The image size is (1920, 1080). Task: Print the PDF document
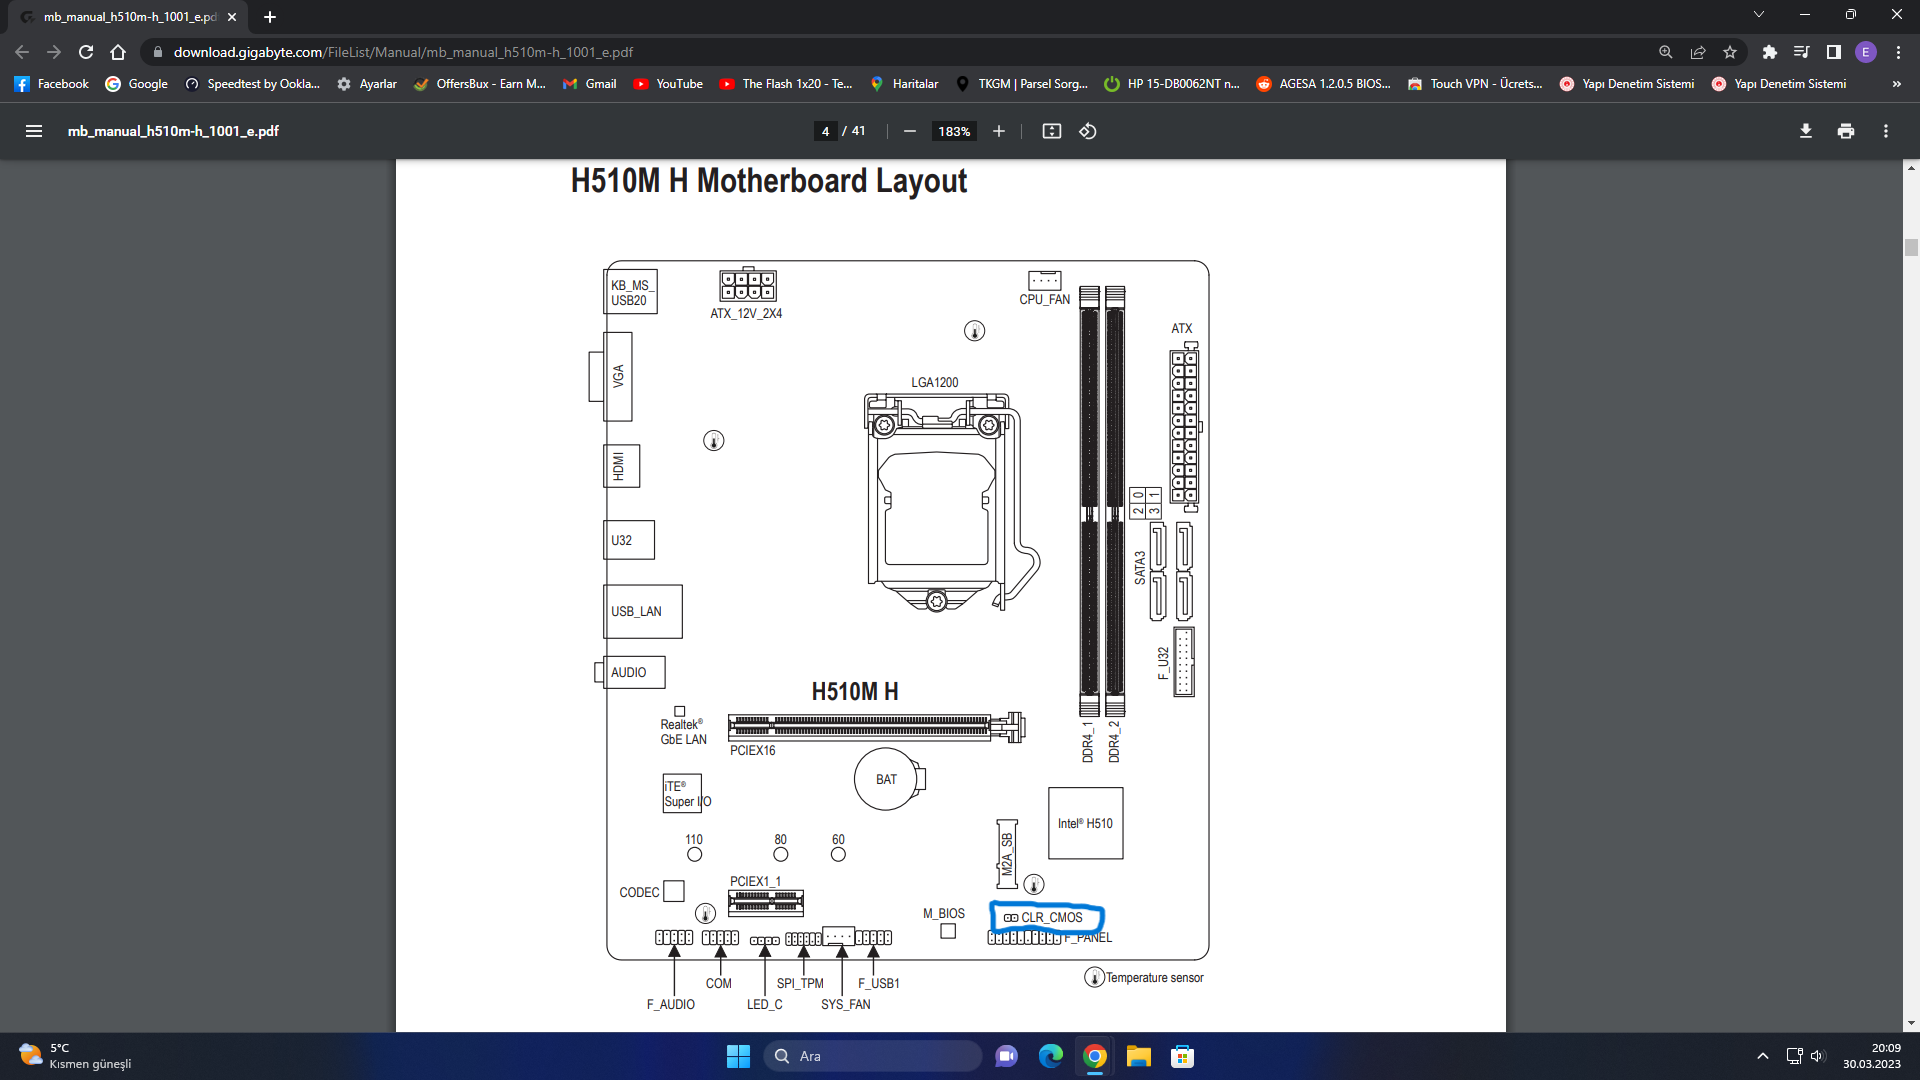[x=1845, y=131]
